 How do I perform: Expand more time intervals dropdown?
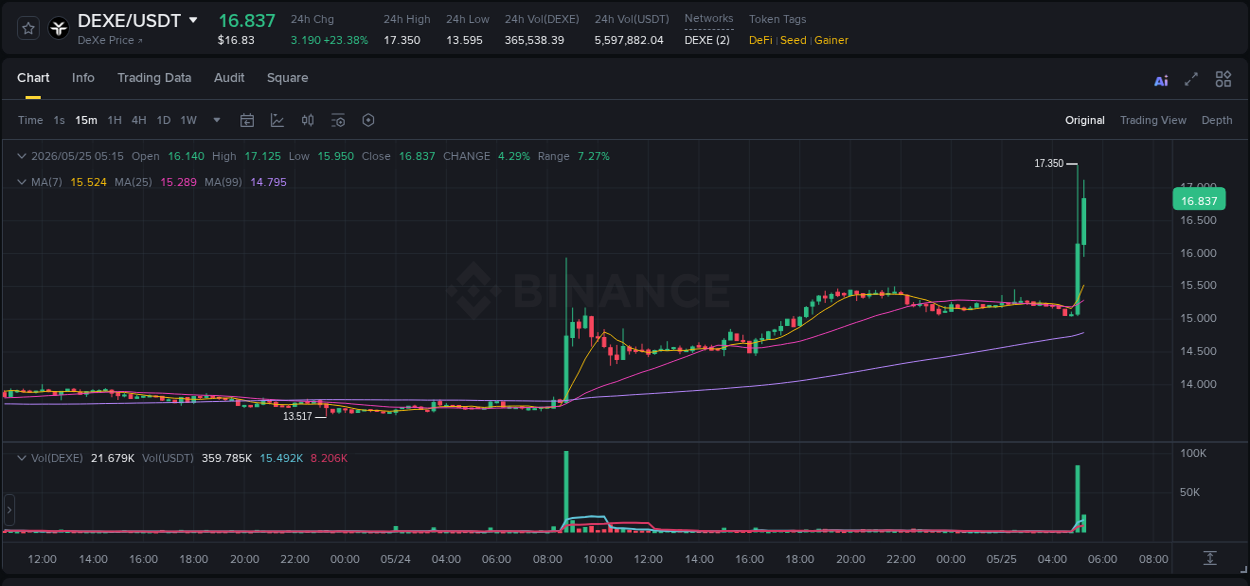pos(217,120)
